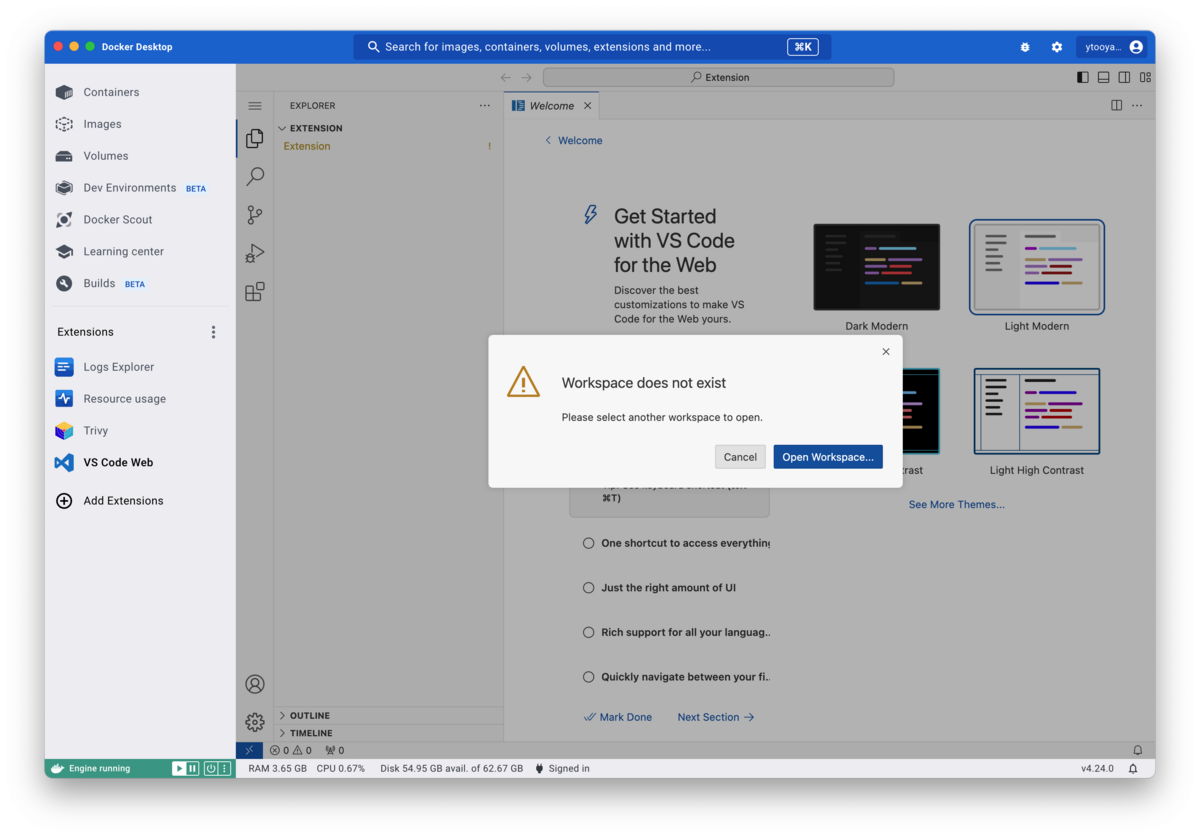Click the Welcome breadcrumb back link
Screen dimensions: 1200x837
pos(574,141)
